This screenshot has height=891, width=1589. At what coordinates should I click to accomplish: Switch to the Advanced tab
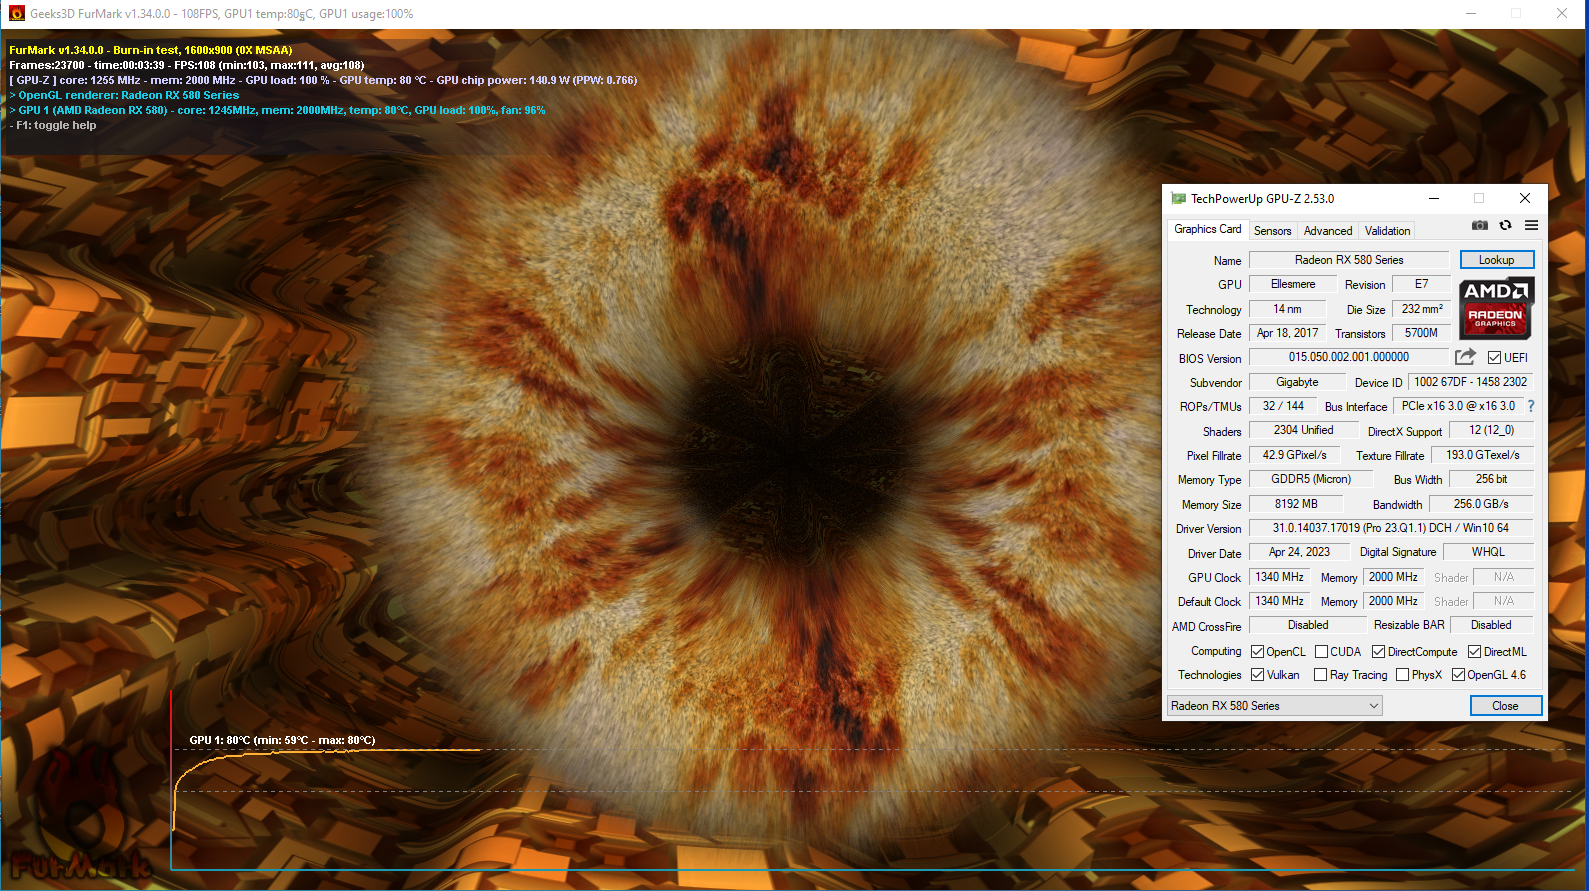click(1327, 231)
